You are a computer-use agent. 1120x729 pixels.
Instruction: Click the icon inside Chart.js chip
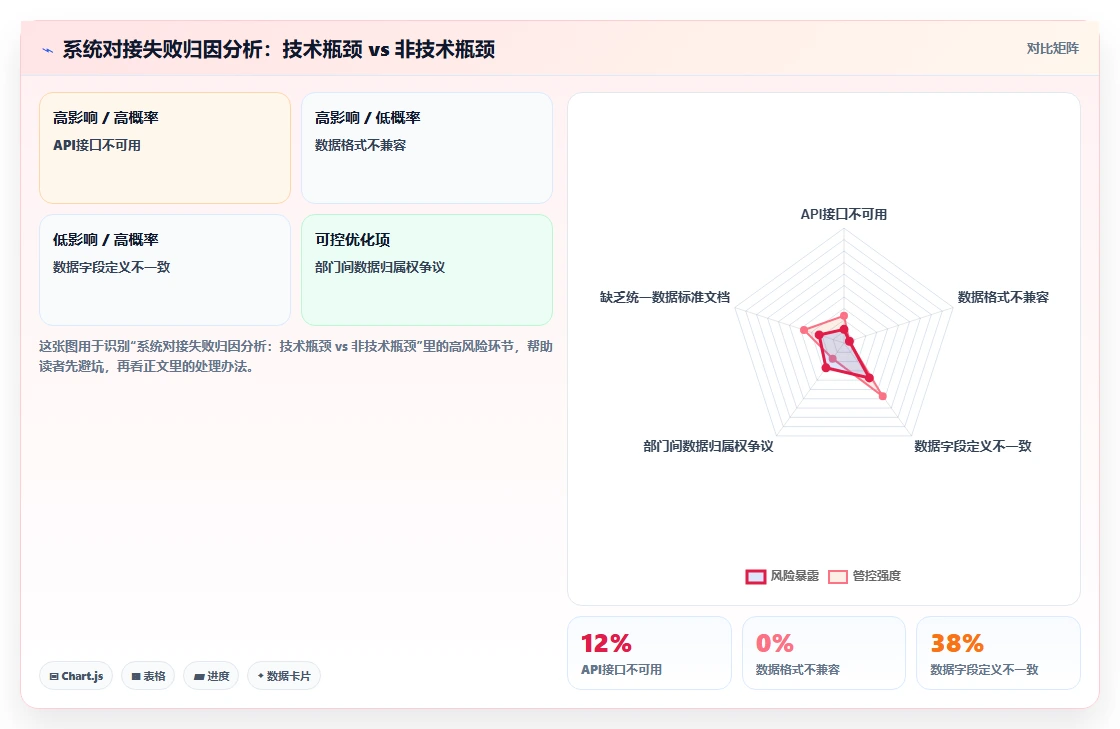point(54,676)
